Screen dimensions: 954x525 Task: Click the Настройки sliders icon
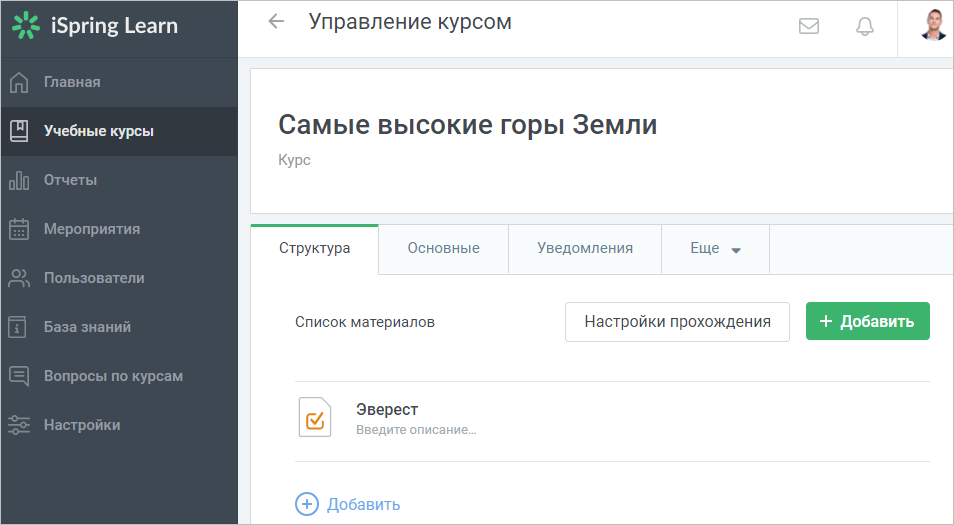pos(19,425)
